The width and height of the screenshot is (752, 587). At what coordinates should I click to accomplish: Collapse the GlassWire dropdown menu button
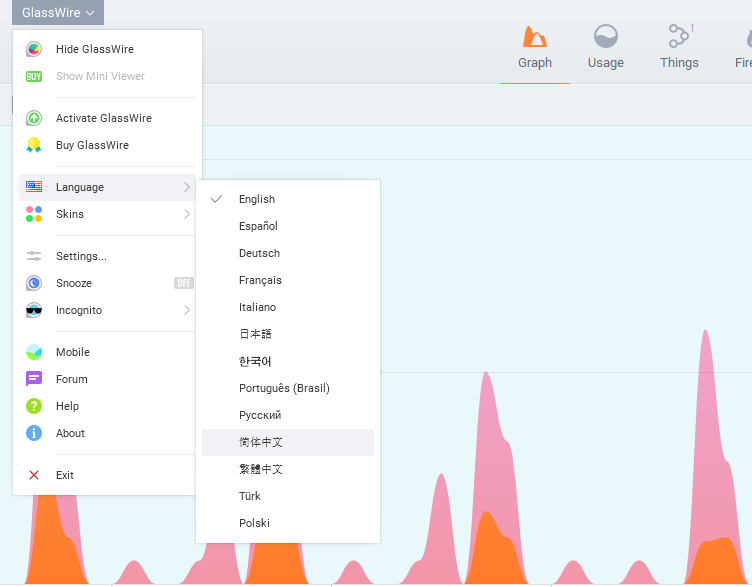[x=58, y=12]
